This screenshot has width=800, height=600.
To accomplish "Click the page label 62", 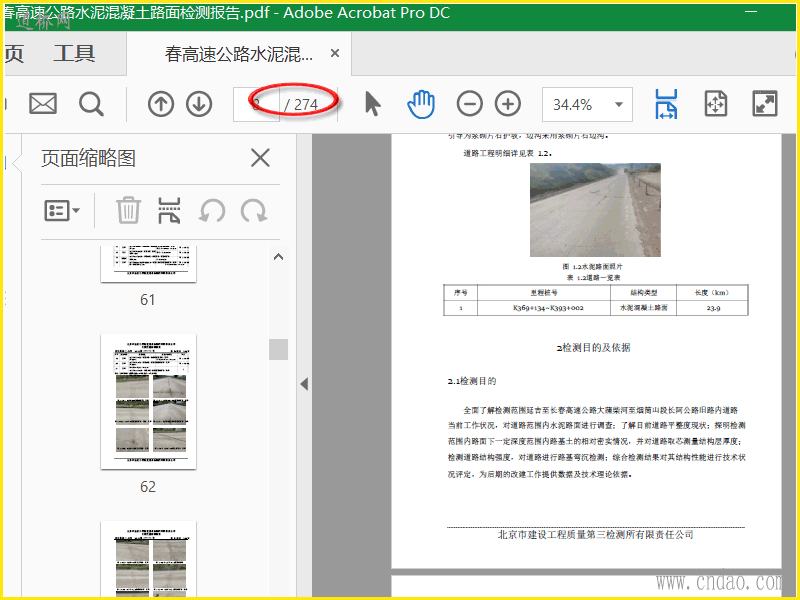I will [148, 487].
